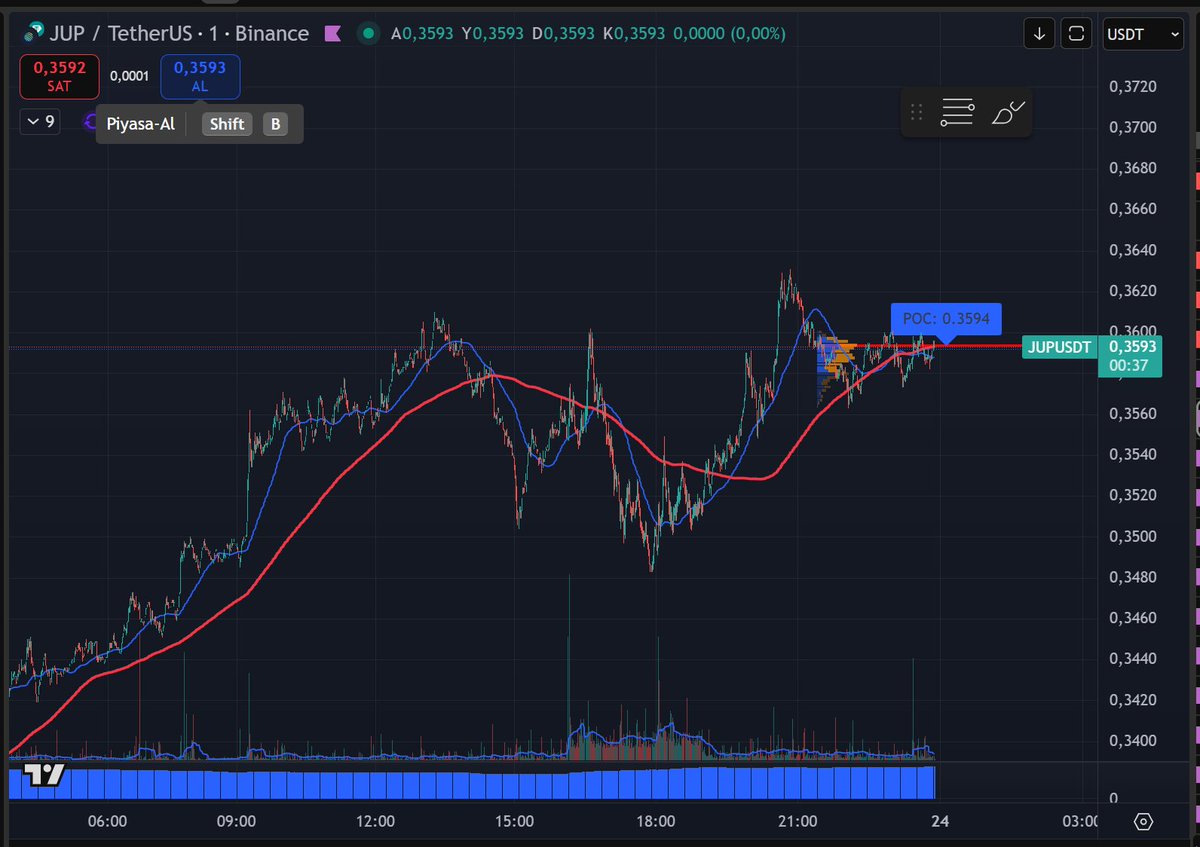Click the 24 date label on time axis
Image resolution: width=1200 pixels, height=847 pixels.
click(x=939, y=821)
